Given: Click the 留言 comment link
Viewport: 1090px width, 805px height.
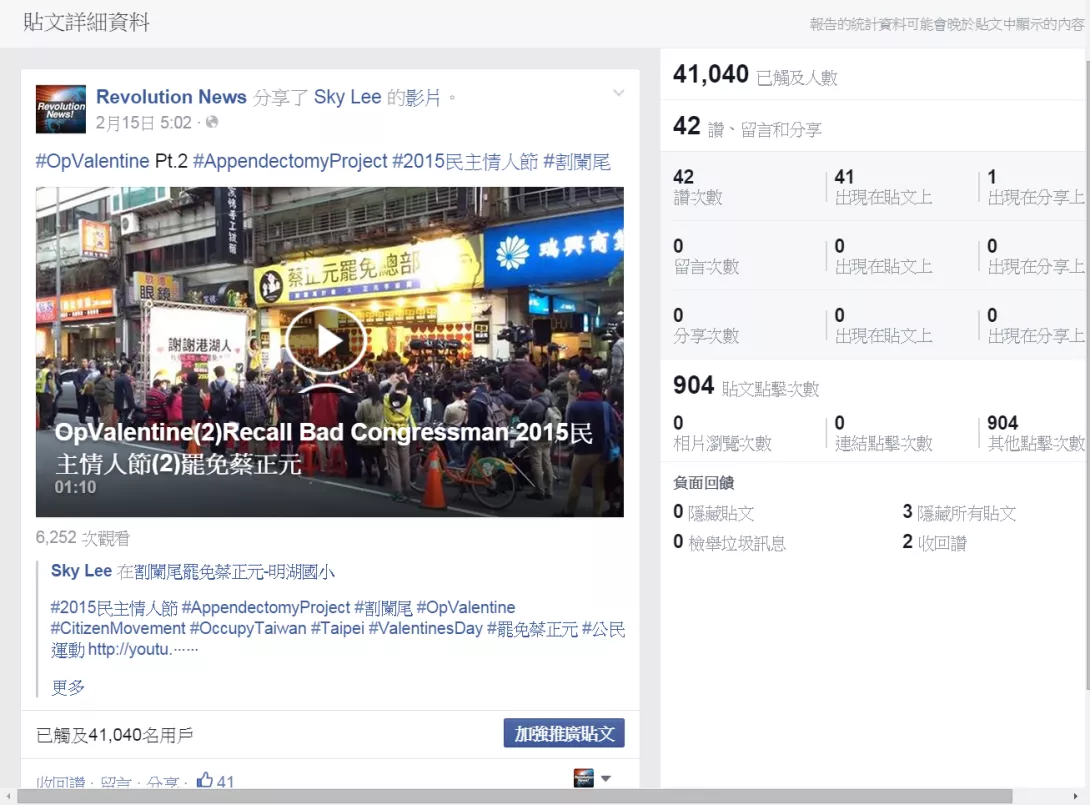Looking at the screenshot, I should point(115,782).
